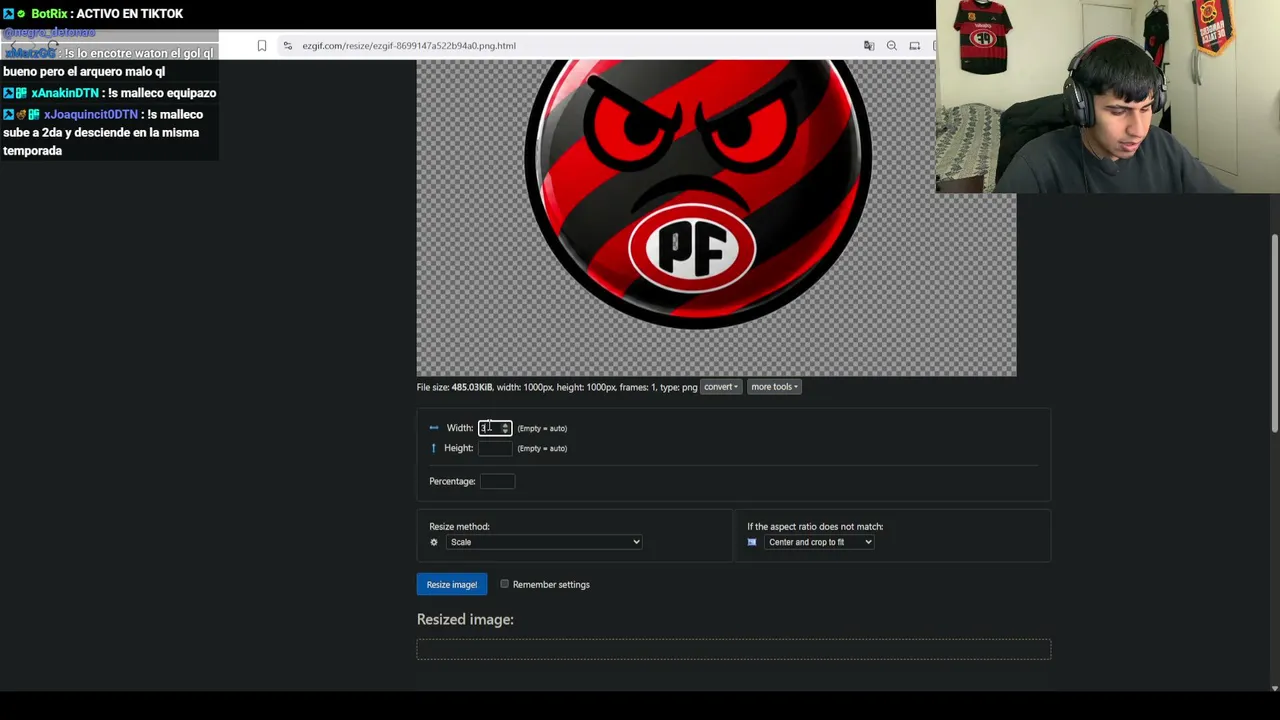This screenshot has height=720, width=1280.
Task: Click the height arrow icon beside Height
Action: pyautogui.click(x=434, y=448)
